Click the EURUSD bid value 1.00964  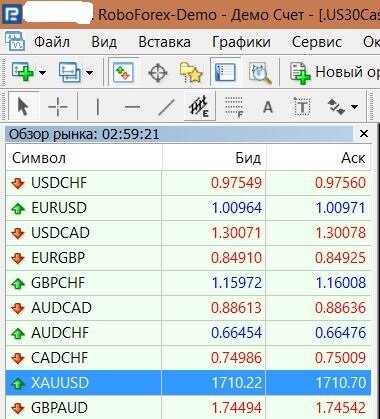pyautogui.click(x=237, y=208)
